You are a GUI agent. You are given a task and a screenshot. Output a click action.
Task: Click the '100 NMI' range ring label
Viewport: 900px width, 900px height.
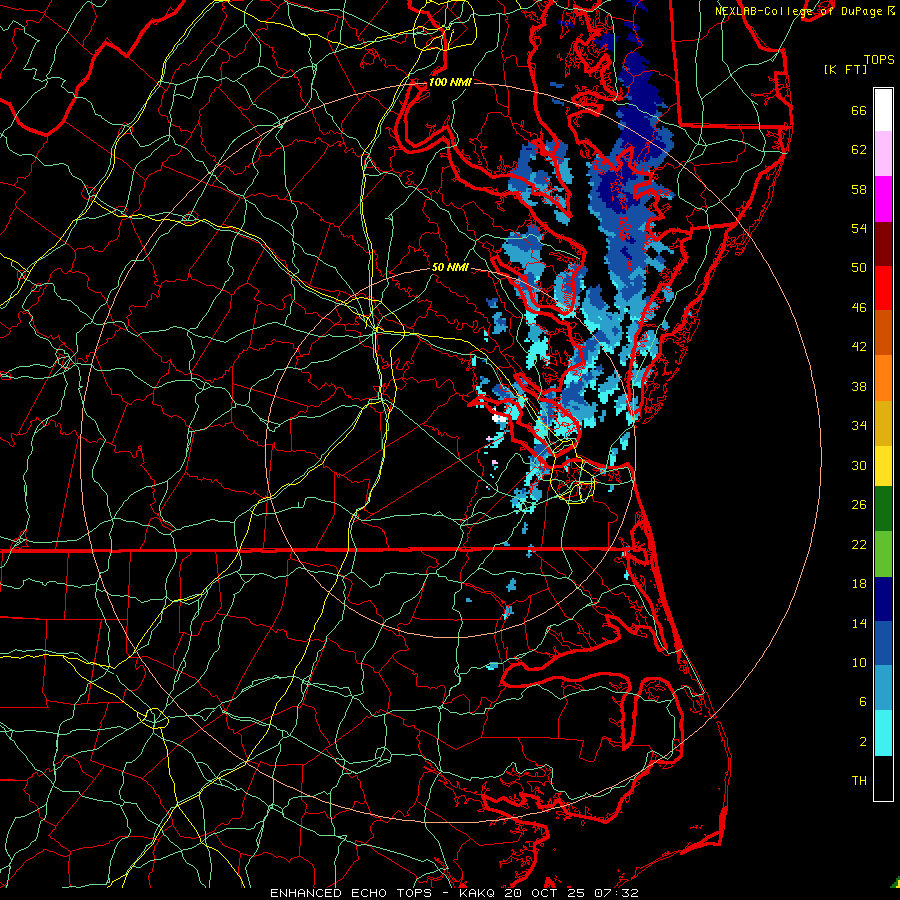[450, 83]
